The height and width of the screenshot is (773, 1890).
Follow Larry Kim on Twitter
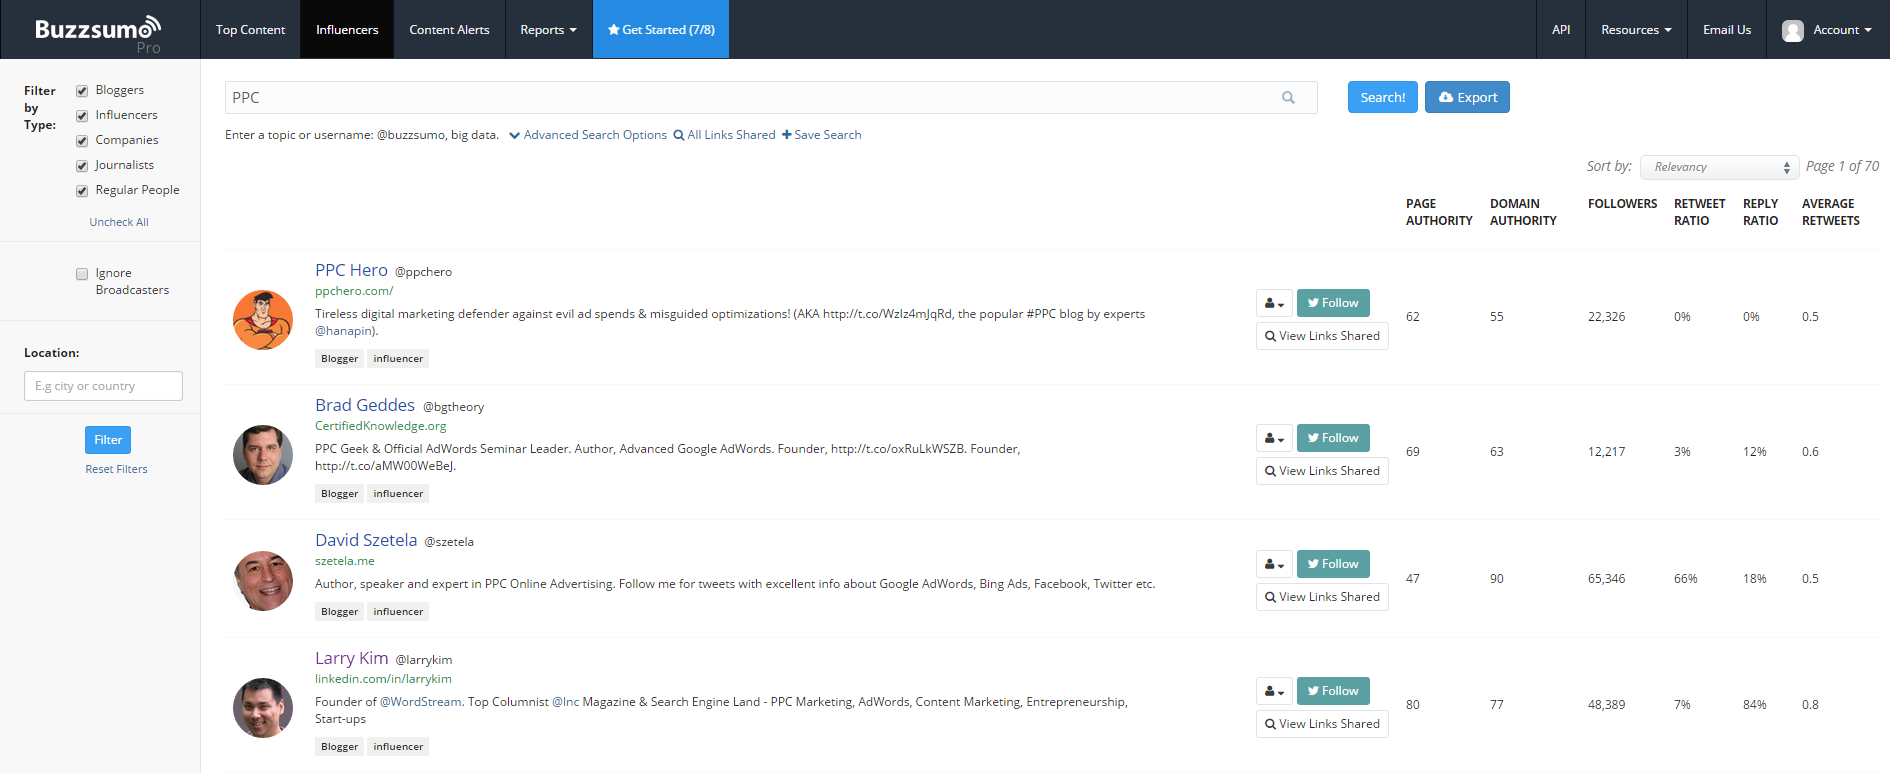tap(1333, 691)
